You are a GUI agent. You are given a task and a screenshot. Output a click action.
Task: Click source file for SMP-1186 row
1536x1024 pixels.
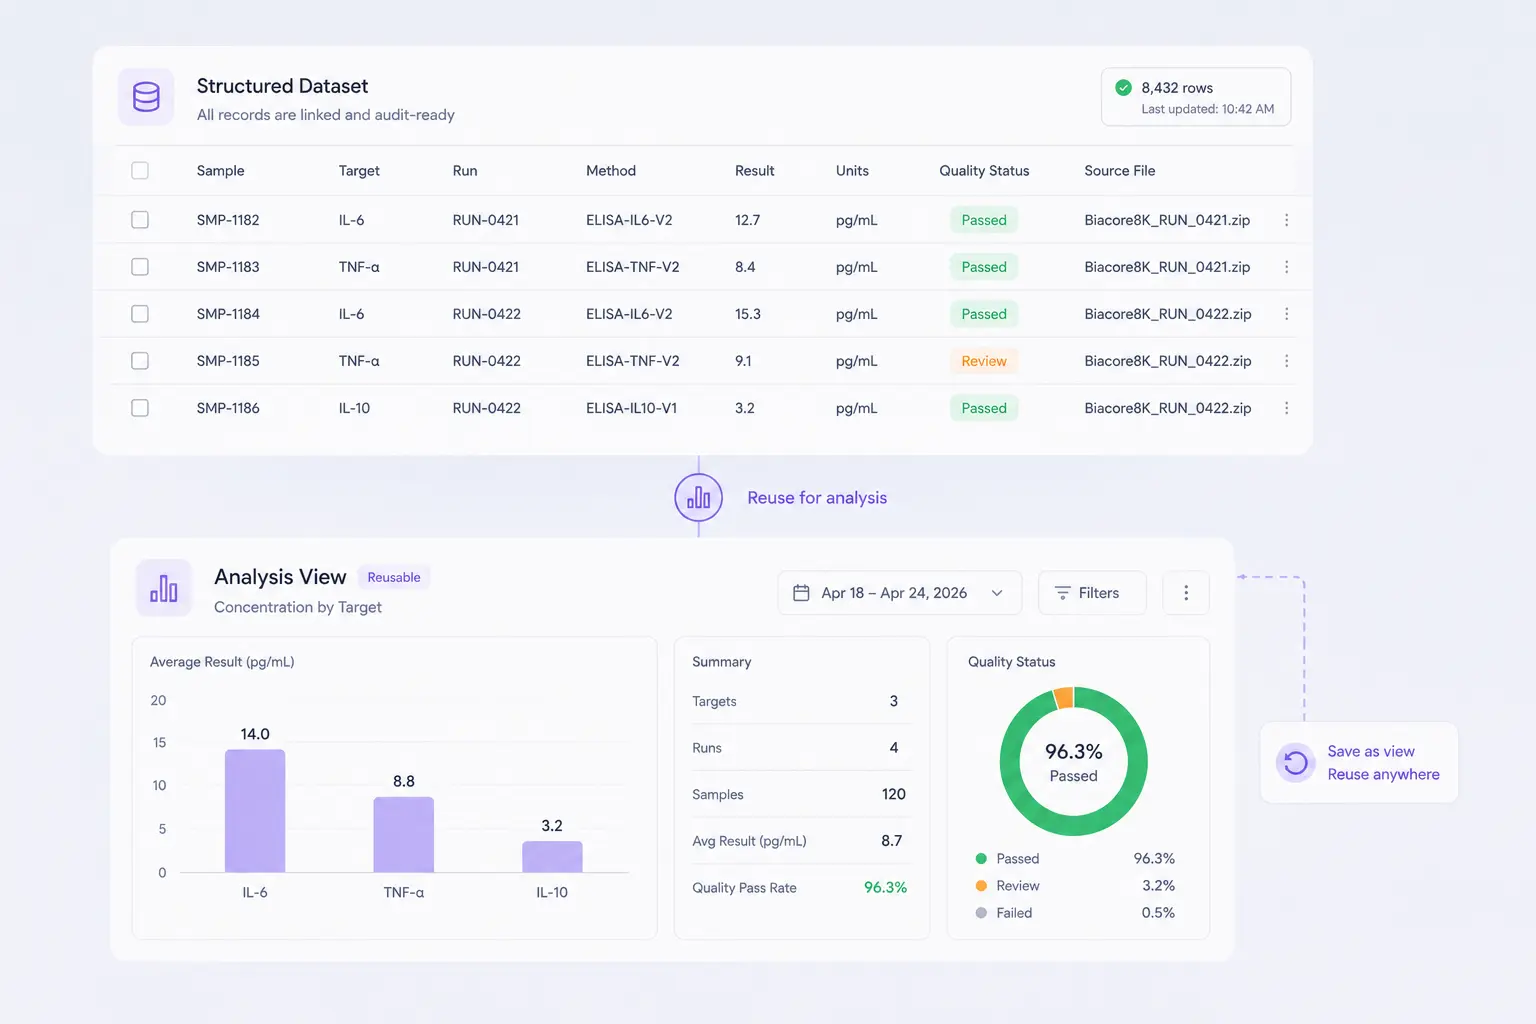pos(1167,408)
